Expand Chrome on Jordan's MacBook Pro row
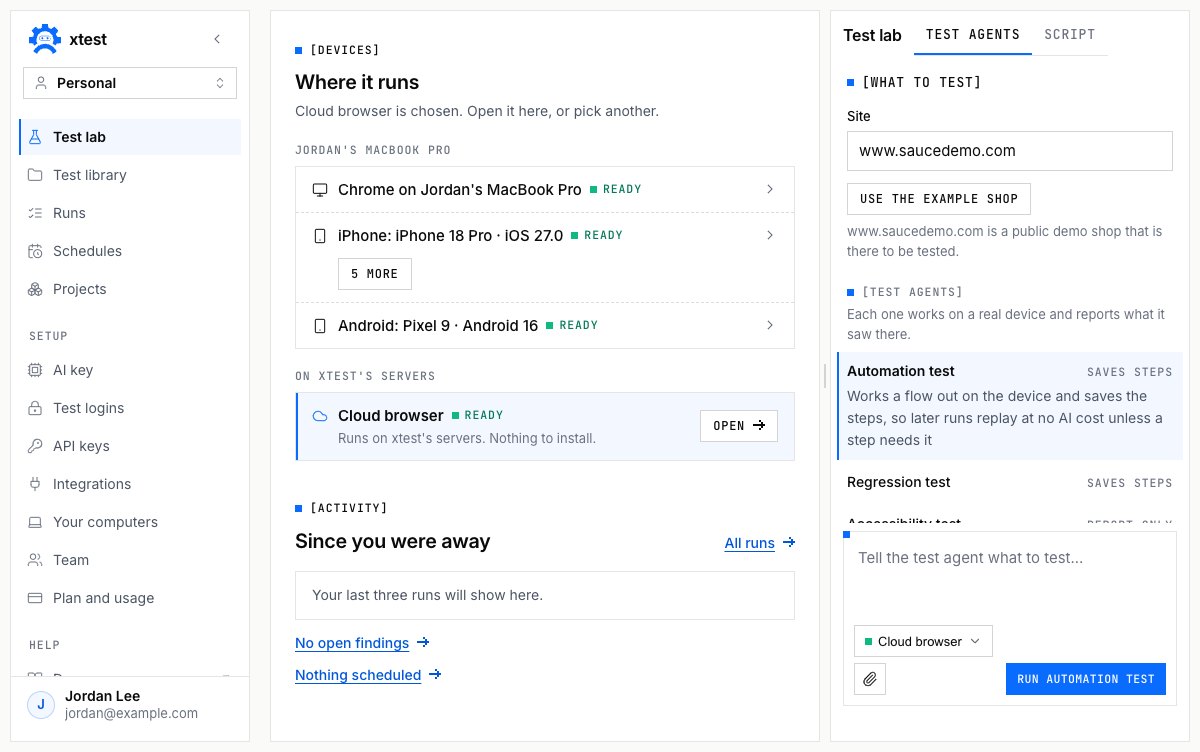Viewport: 1200px width, 752px height. pos(545,189)
